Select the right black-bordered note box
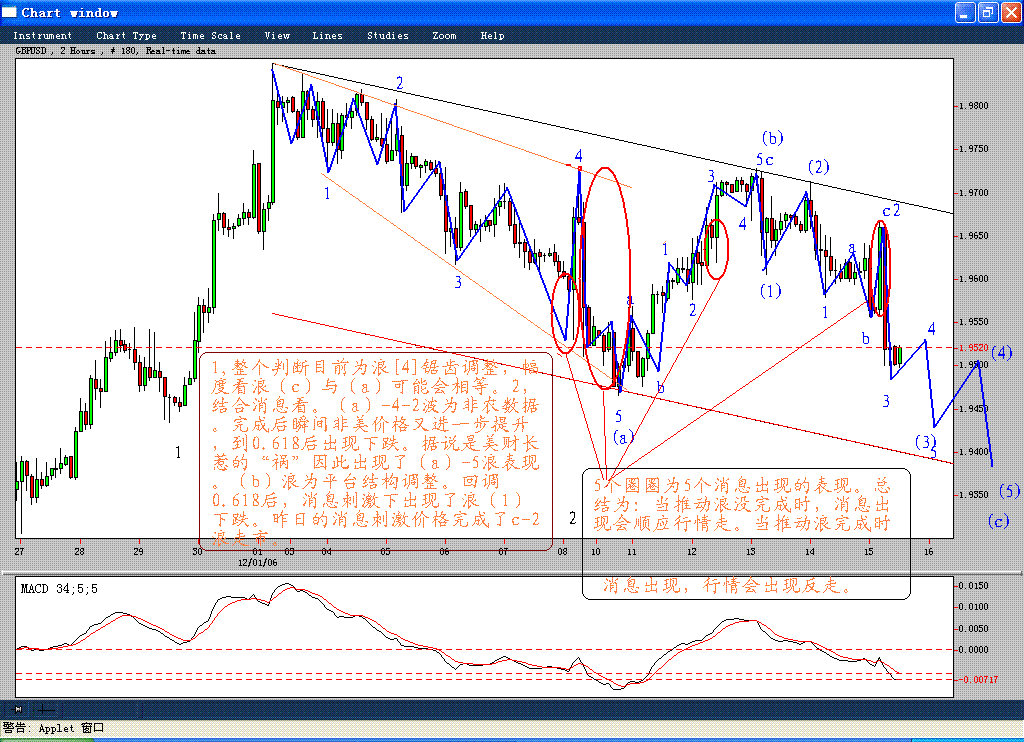The image size is (1024, 742). (746, 534)
